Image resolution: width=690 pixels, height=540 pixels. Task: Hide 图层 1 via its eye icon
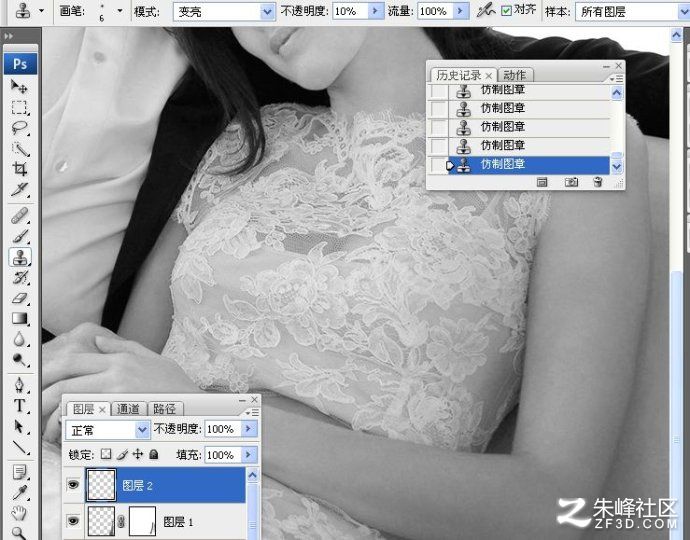(x=73, y=521)
